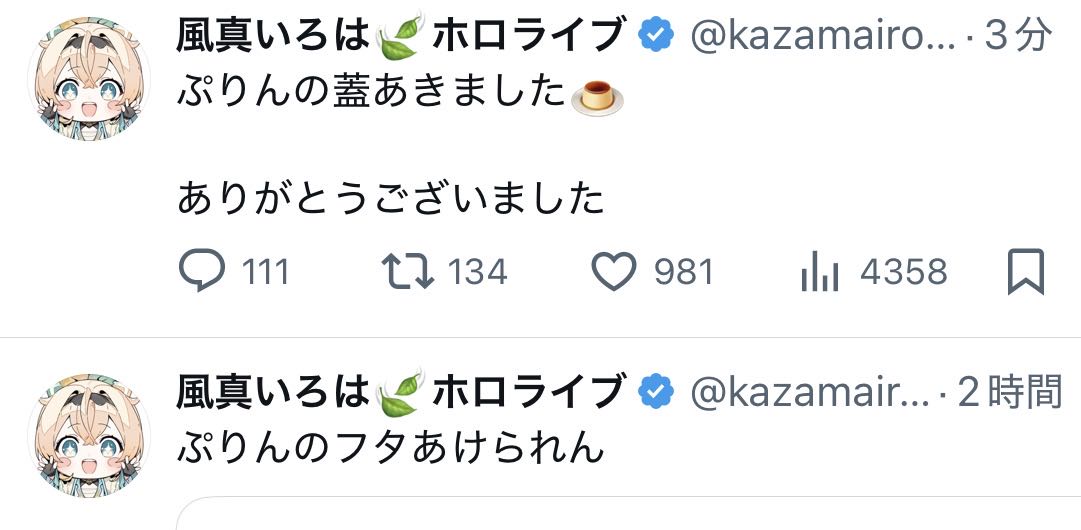
Task: Like the tweet with the heart icon
Action: click(x=615, y=271)
